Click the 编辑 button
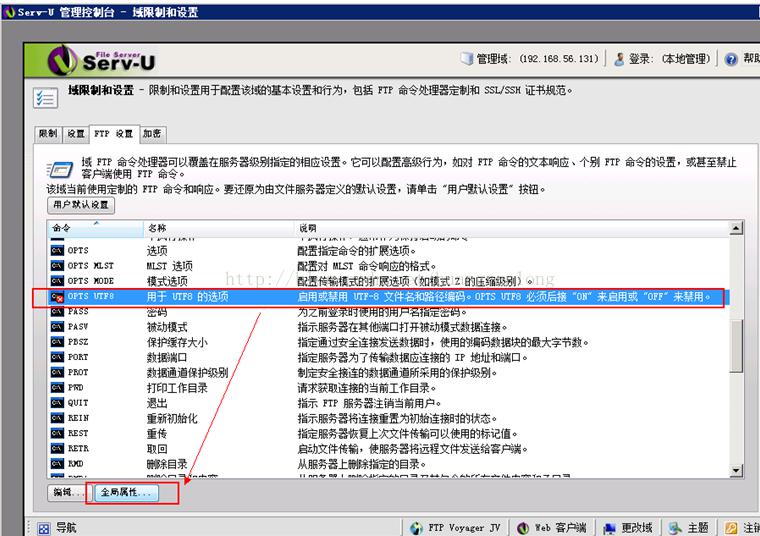This screenshot has height=536, width=760. coord(67,492)
